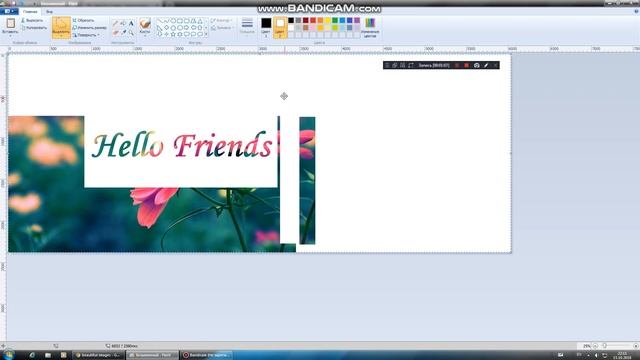
Task: Choose the Diamond shape
Action: pyautogui.click(x=167, y=28)
